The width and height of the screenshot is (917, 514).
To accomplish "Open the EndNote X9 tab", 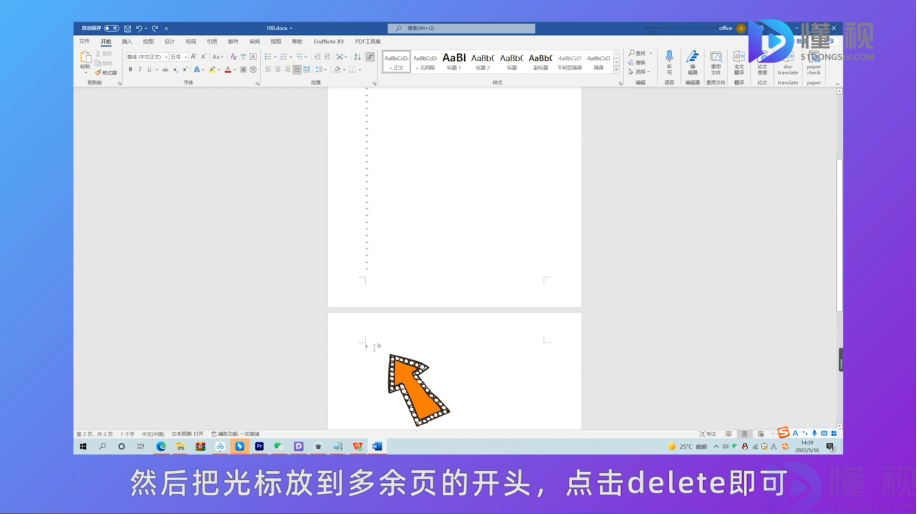I will [x=329, y=42].
